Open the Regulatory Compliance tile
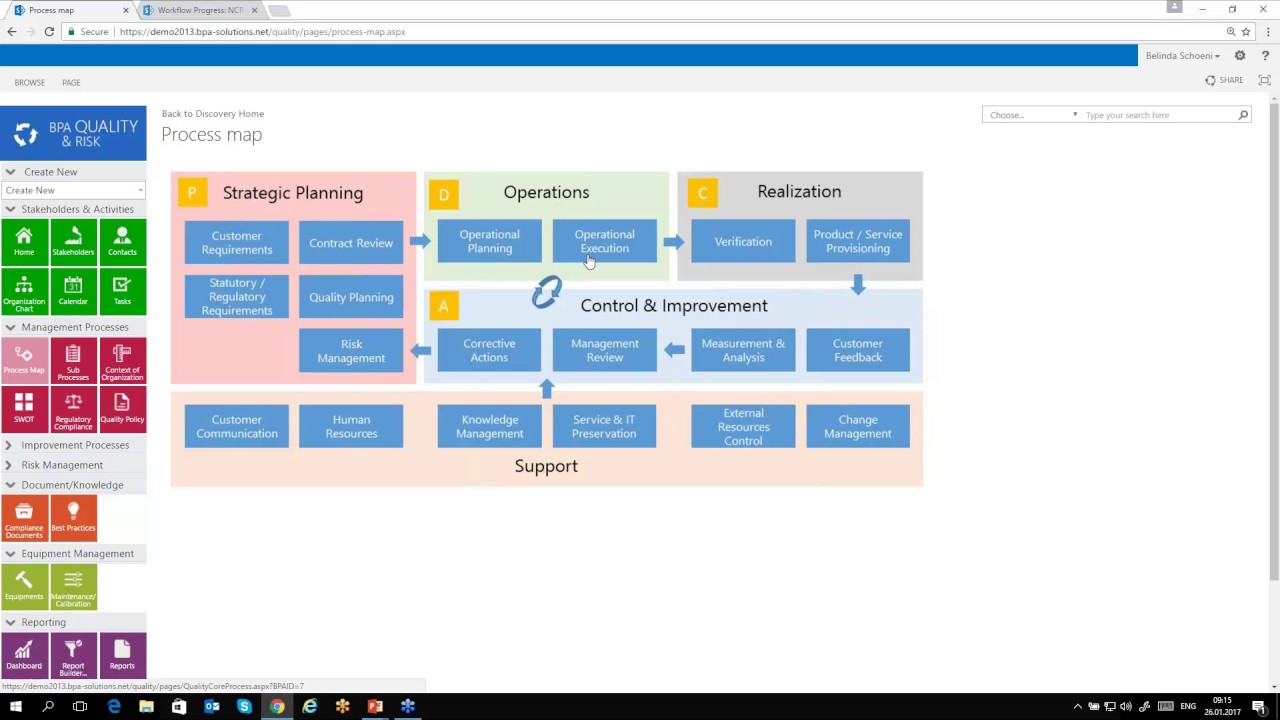 tap(73, 409)
